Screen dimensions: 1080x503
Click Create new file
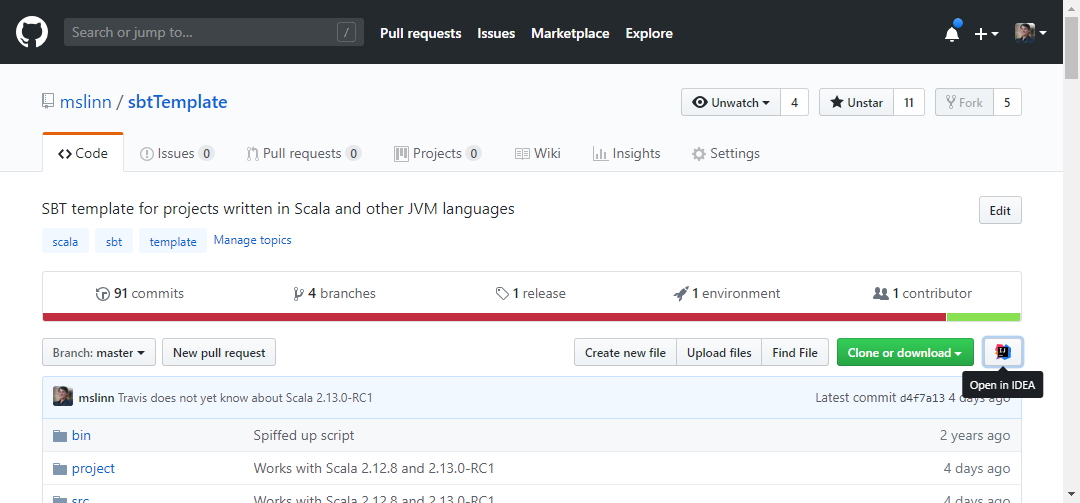[x=625, y=352]
